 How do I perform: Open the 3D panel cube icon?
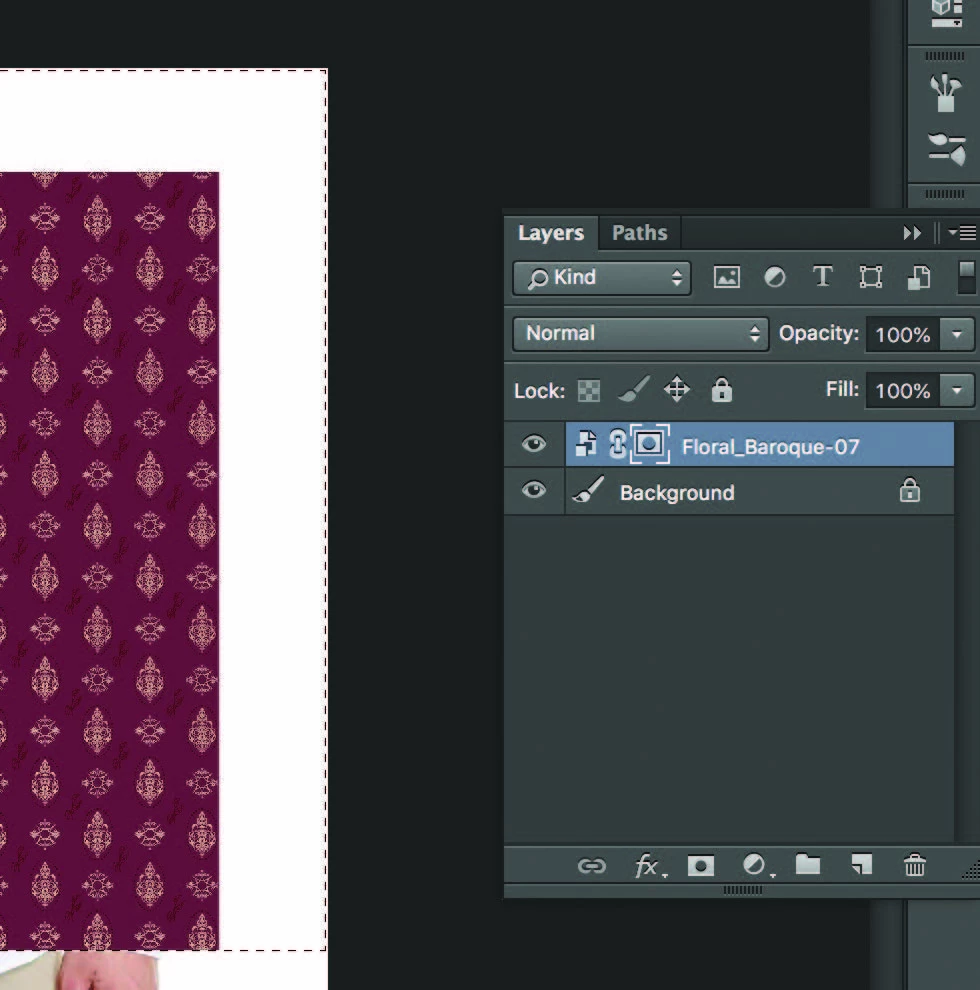pyautogui.click(x=947, y=13)
